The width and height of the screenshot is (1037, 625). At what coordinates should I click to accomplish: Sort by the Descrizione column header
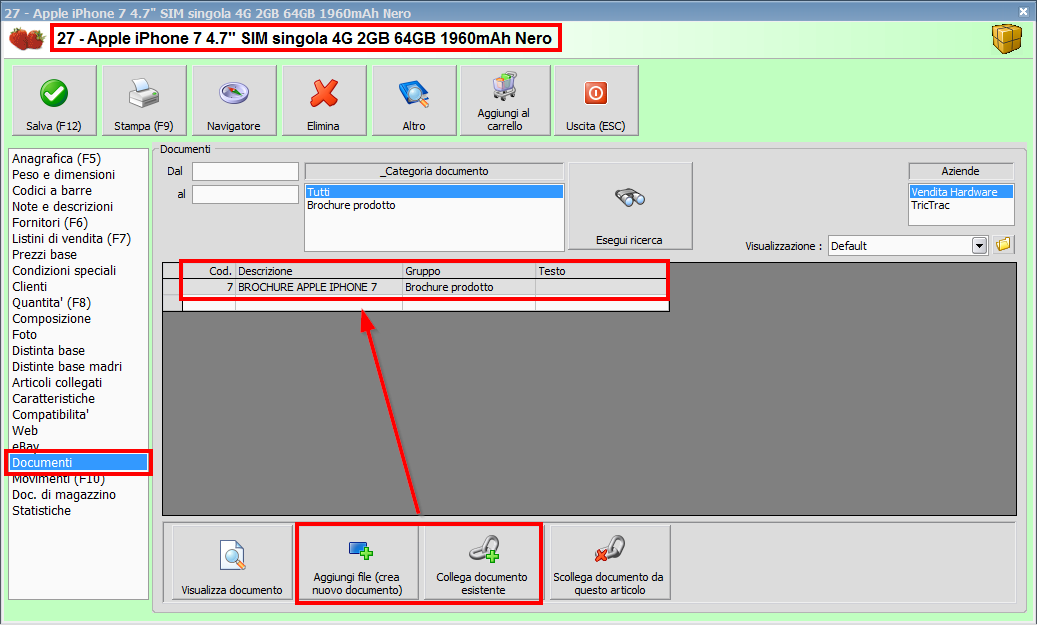pyautogui.click(x=319, y=271)
